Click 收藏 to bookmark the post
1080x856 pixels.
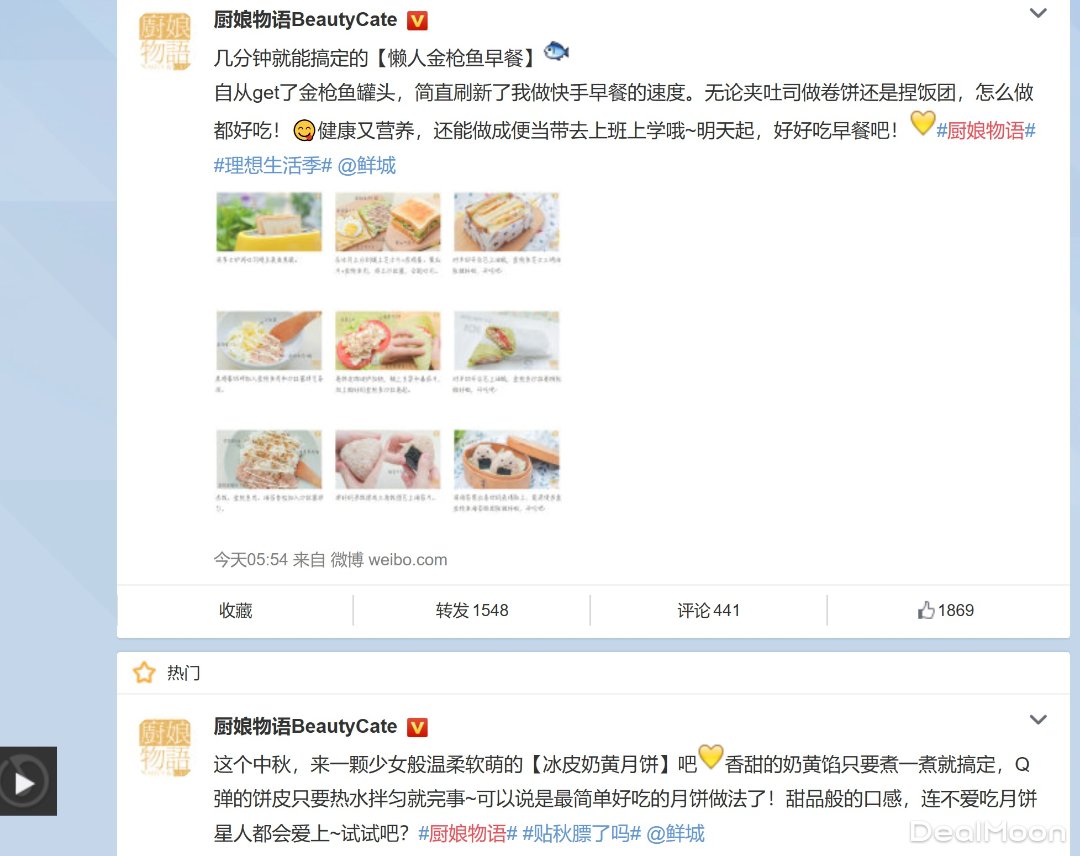[236, 610]
